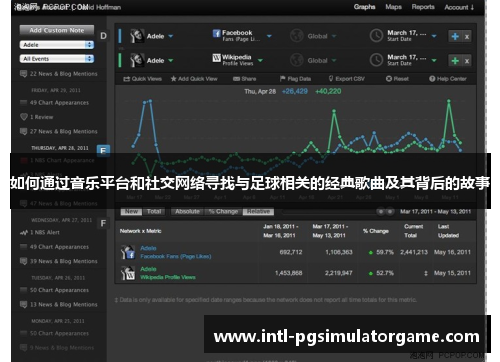500x362 pixels.
Task: Click clock icon in Facebook row
Action: point(376,36)
